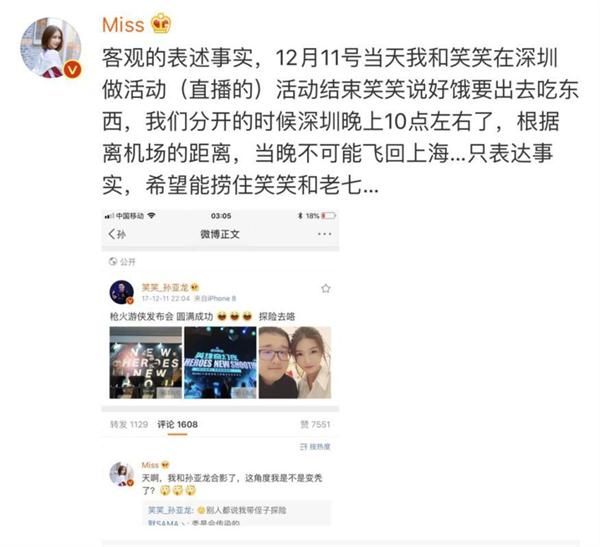Expand the 按热度 sort option
The height and width of the screenshot is (547, 600).
coord(315,446)
